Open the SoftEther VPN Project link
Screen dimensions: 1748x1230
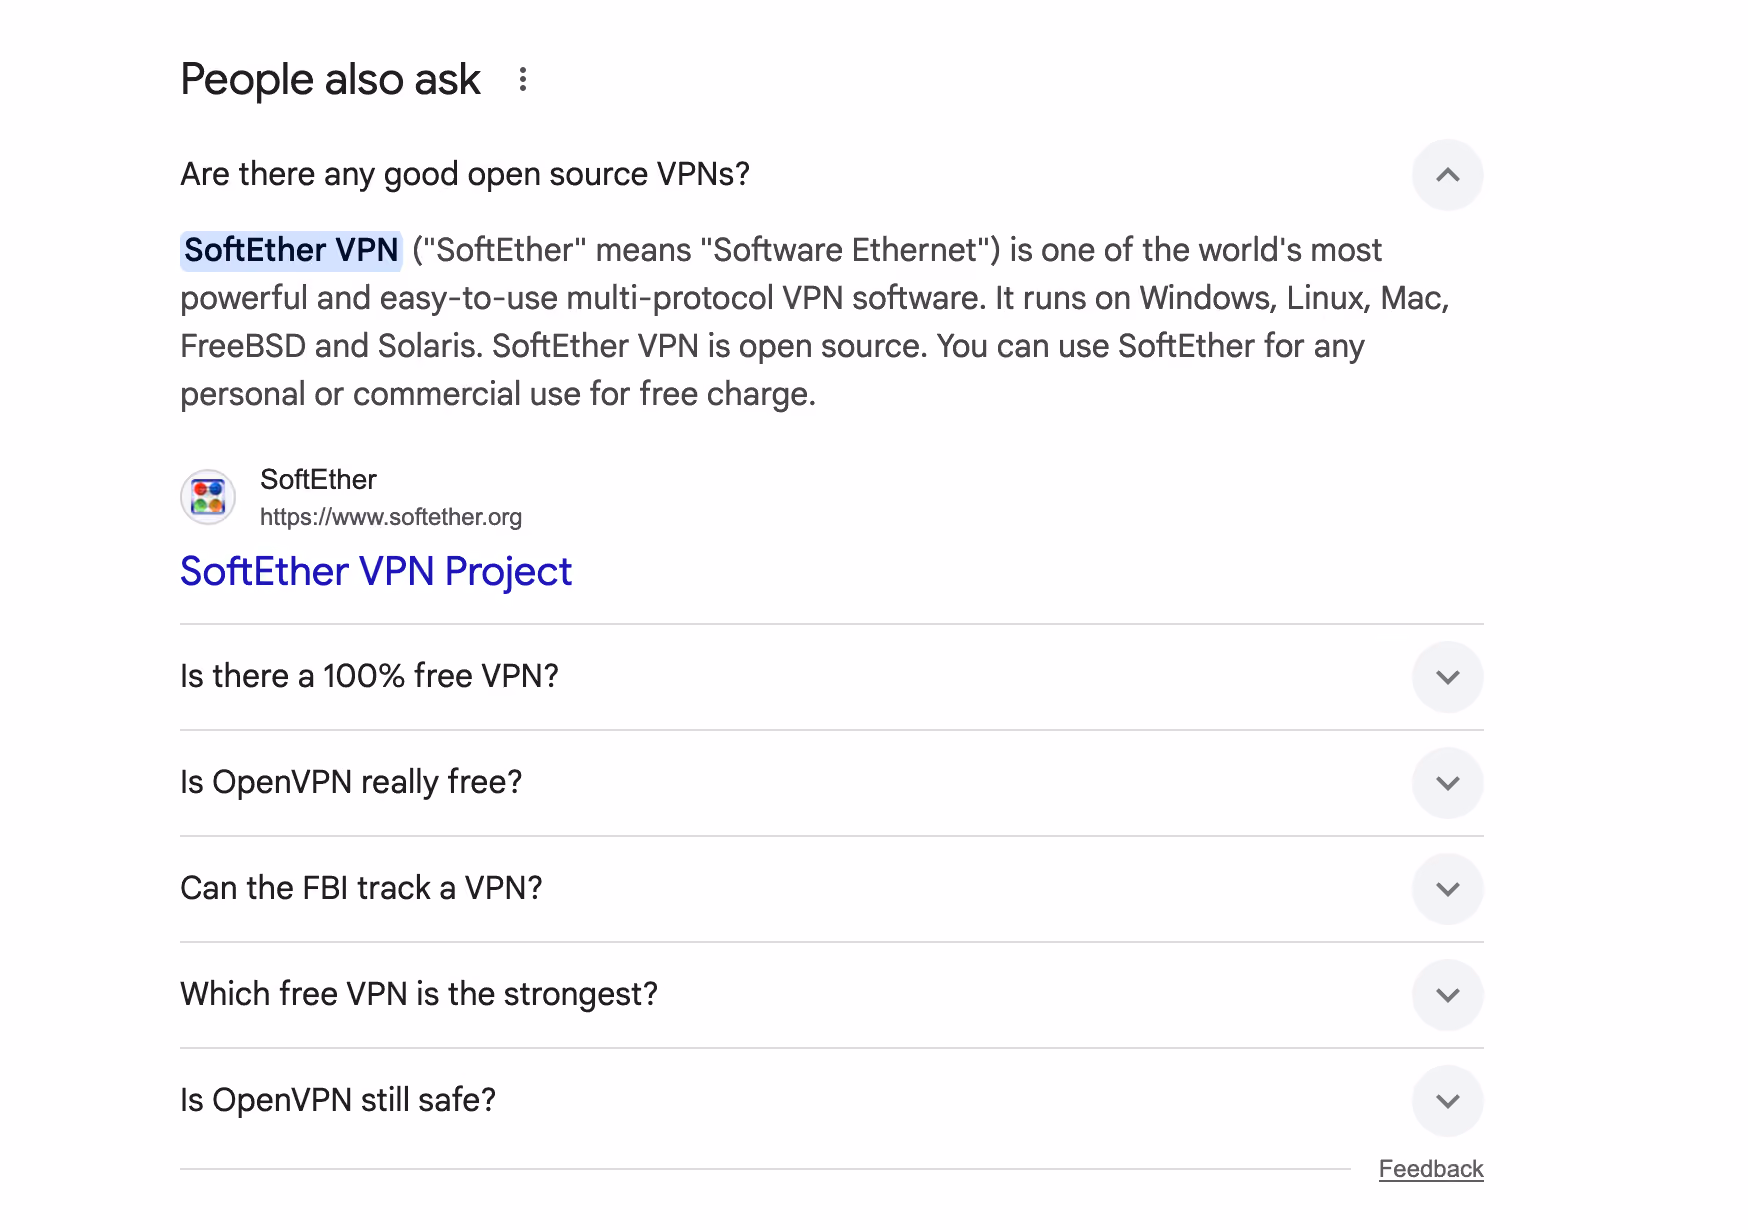(x=376, y=572)
